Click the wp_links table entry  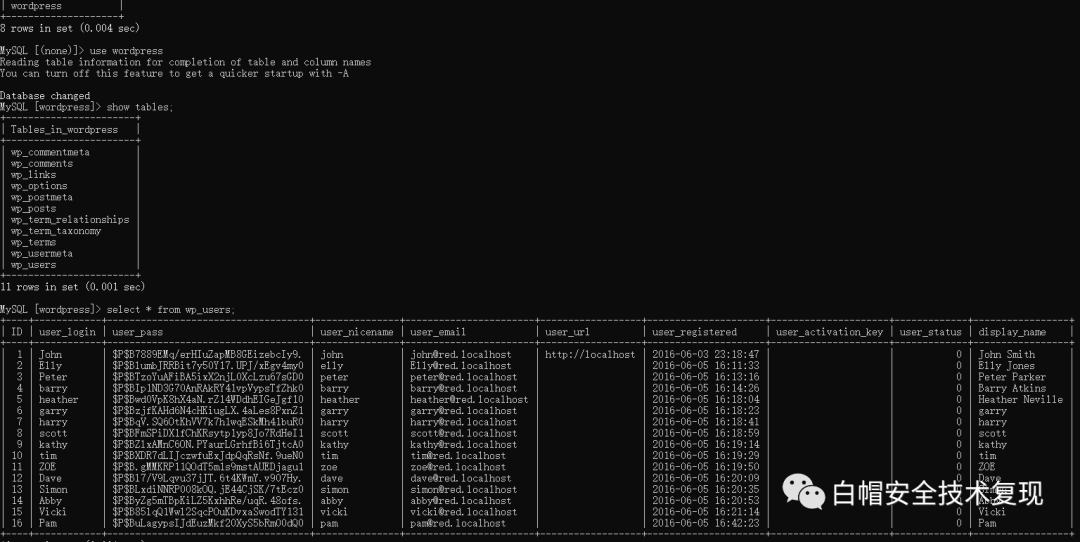pos(33,175)
